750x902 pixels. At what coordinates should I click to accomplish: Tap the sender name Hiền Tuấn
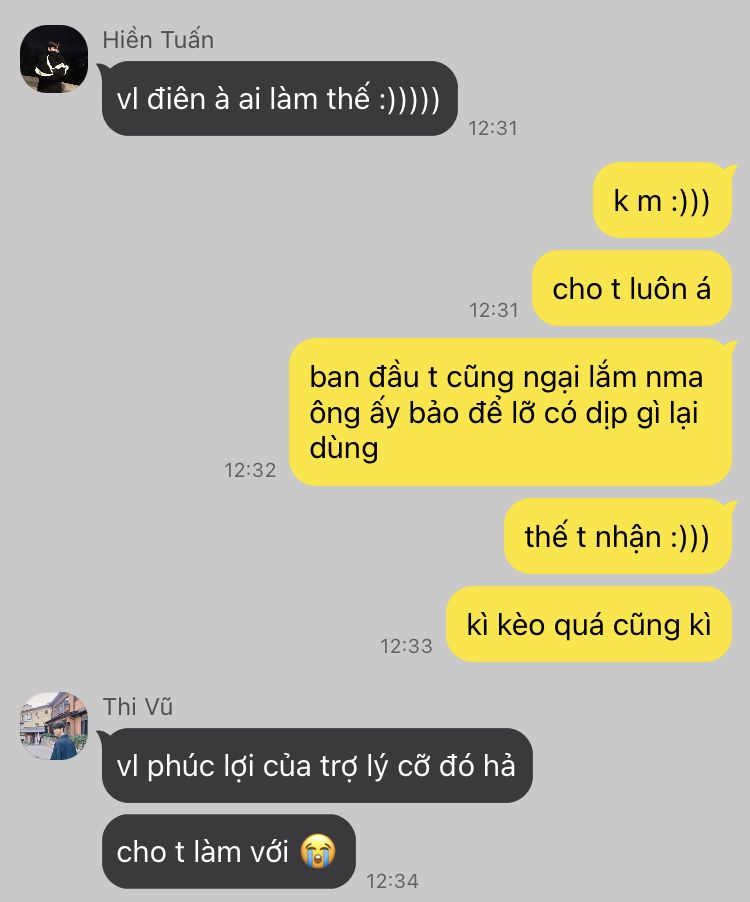(x=158, y=40)
